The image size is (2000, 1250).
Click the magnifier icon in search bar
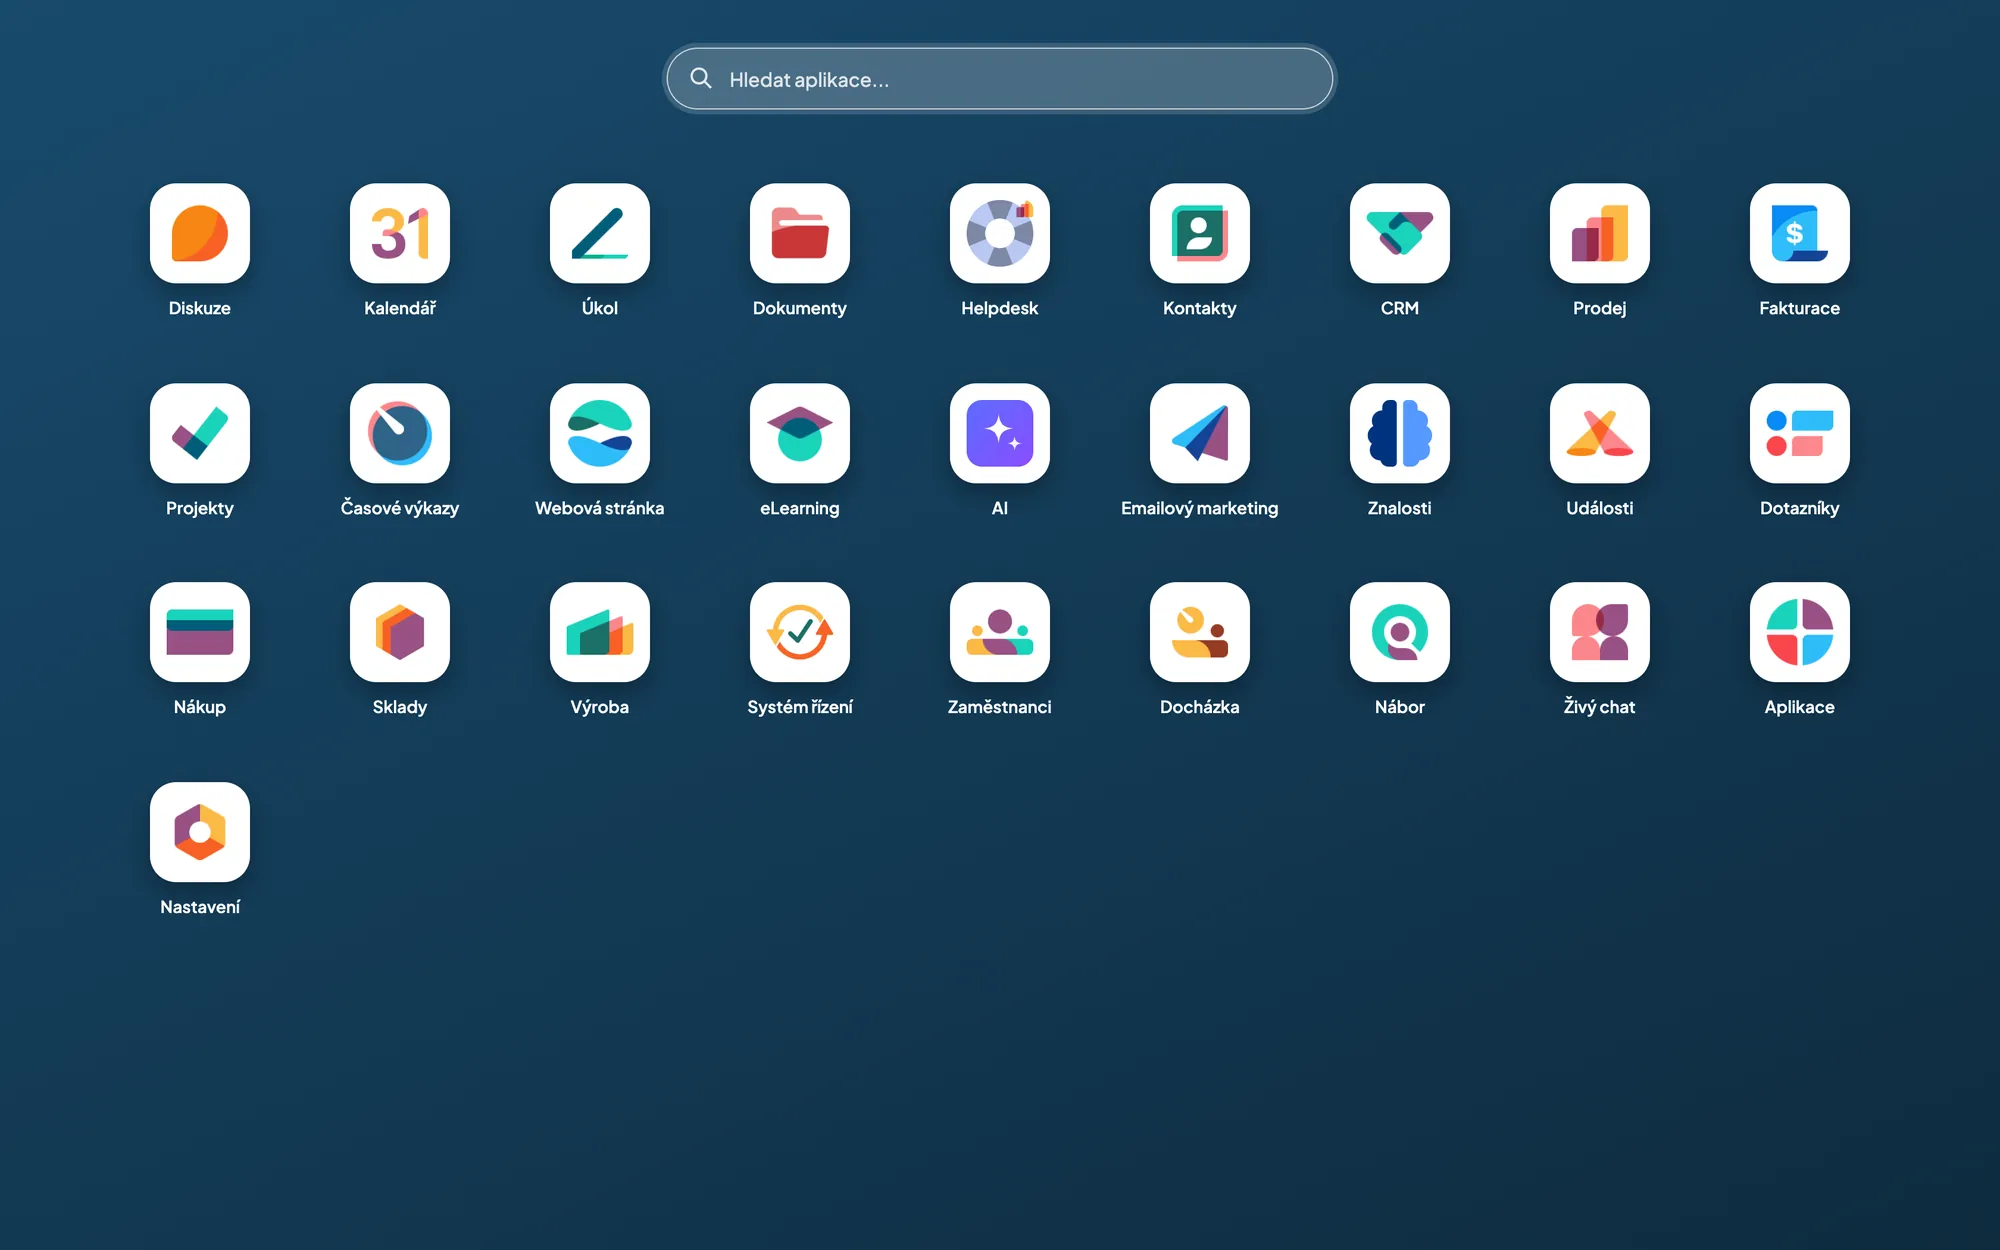coord(701,78)
